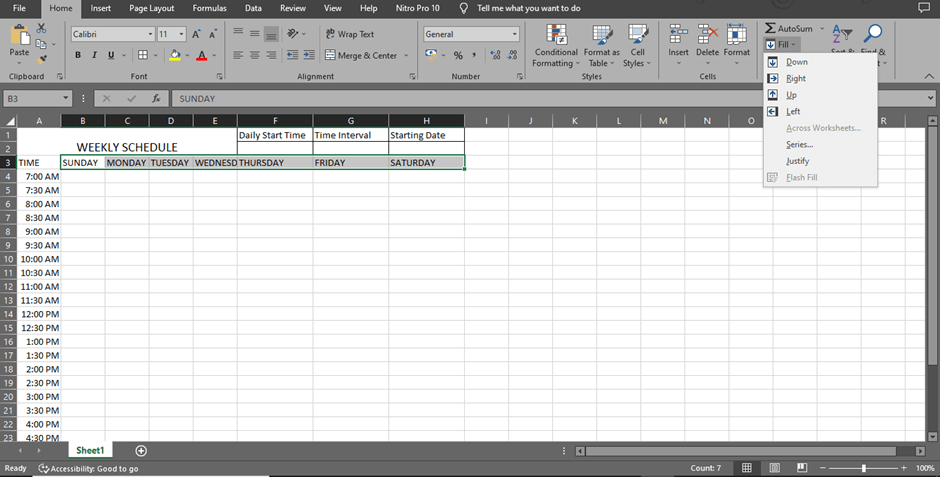Switch to the Insert tab
This screenshot has height=477, width=940.
point(100,8)
